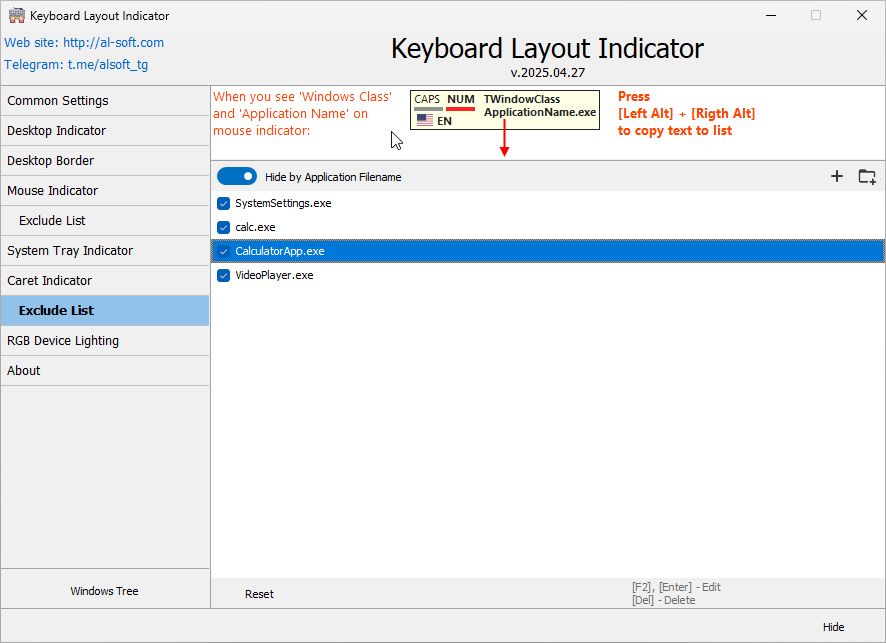Click the Hide button at bottom right
886x643 pixels.
(x=833, y=626)
